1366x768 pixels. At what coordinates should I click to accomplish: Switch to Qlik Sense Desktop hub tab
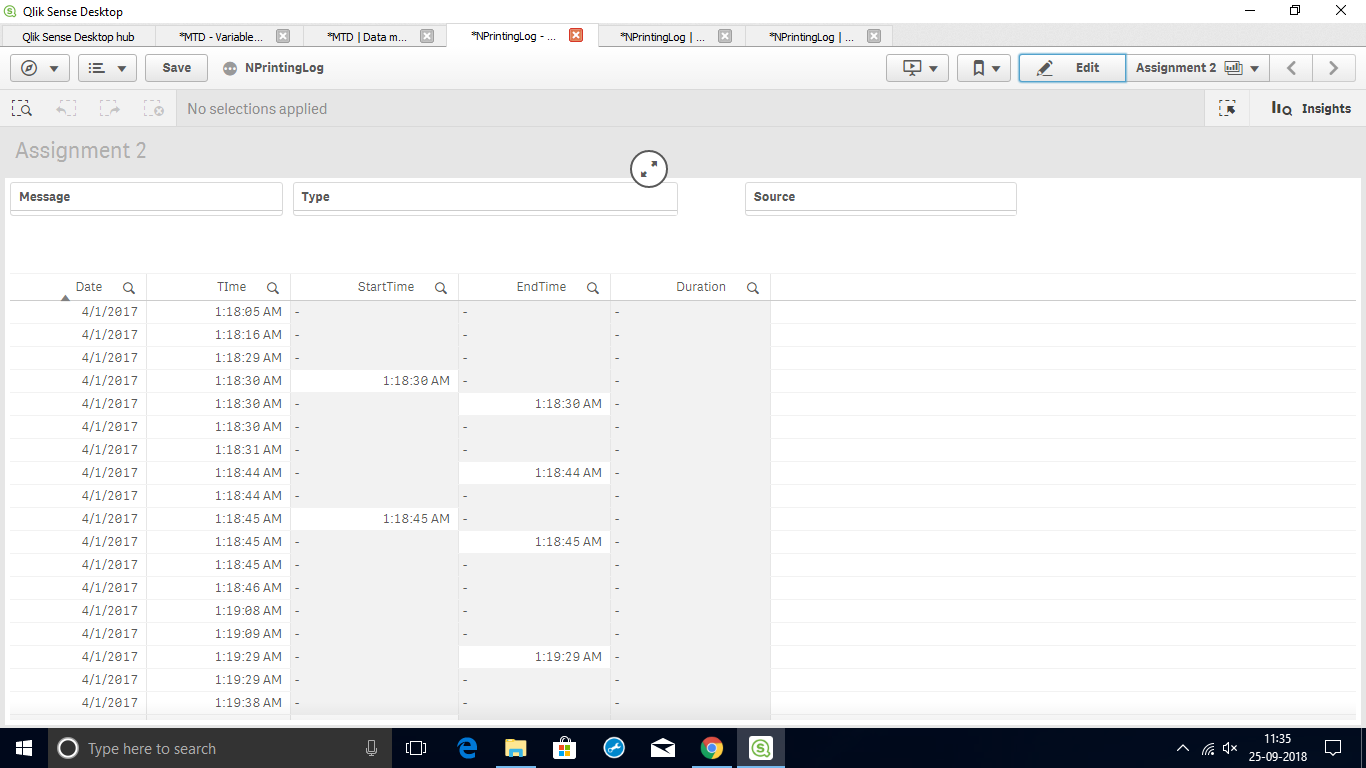pos(78,36)
